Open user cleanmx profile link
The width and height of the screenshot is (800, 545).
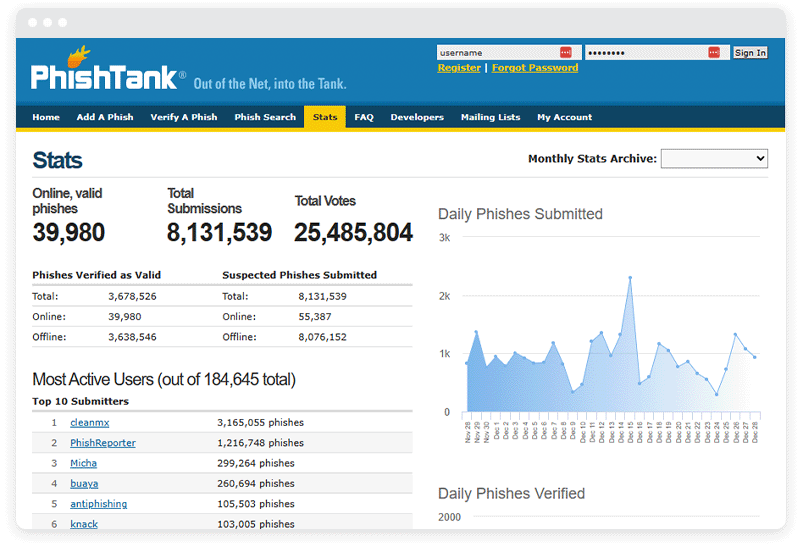(x=90, y=423)
